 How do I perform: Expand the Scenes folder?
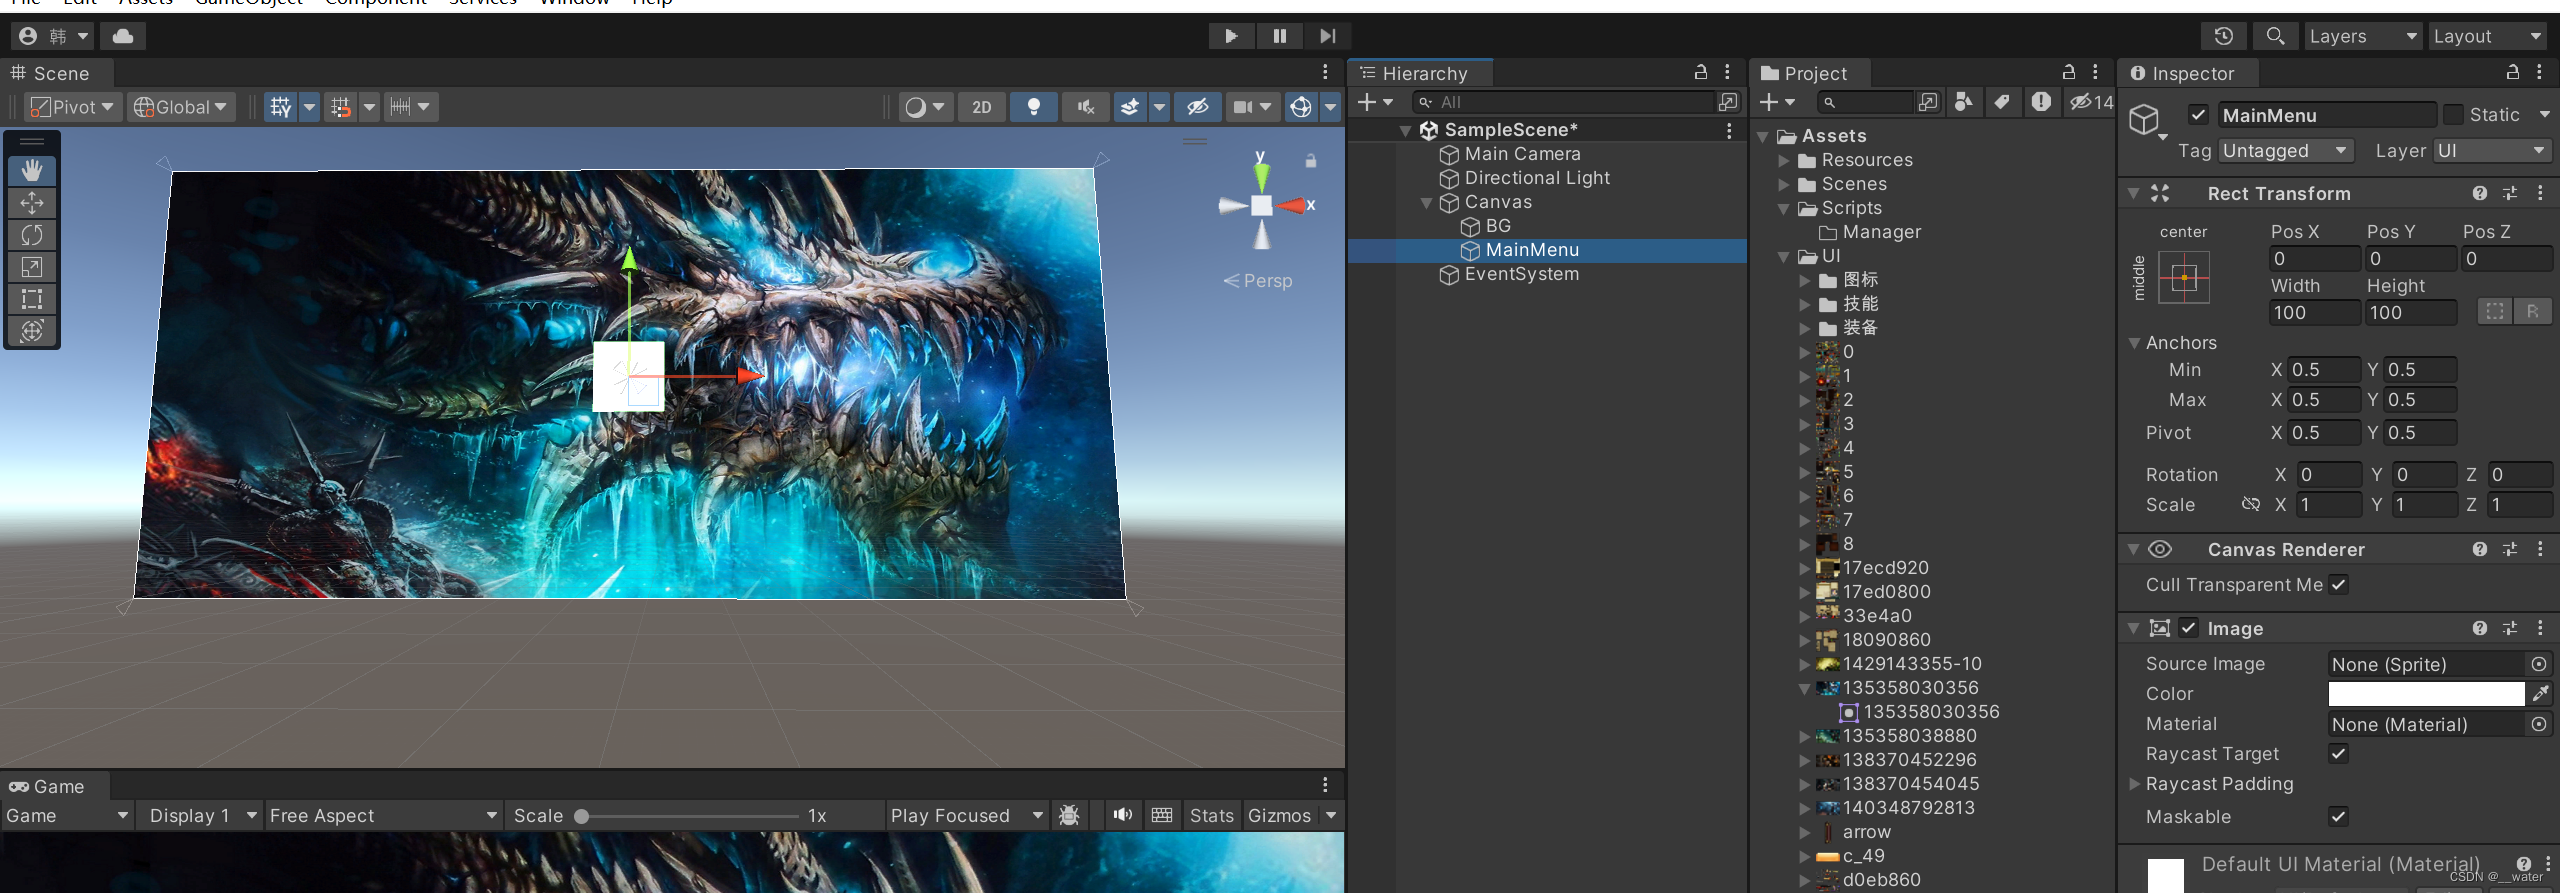(x=1784, y=184)
